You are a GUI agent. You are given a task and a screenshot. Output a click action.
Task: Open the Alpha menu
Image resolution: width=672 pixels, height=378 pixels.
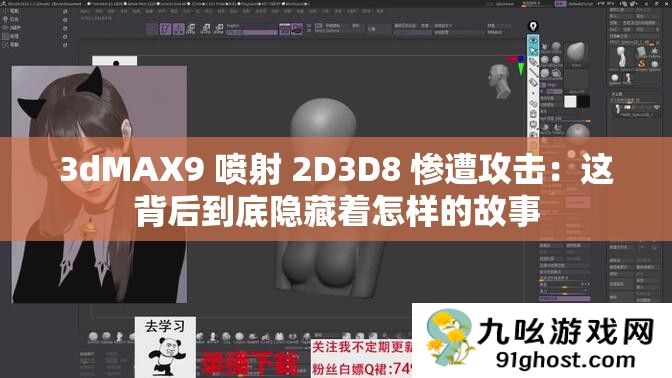click(x=85, y=12)
